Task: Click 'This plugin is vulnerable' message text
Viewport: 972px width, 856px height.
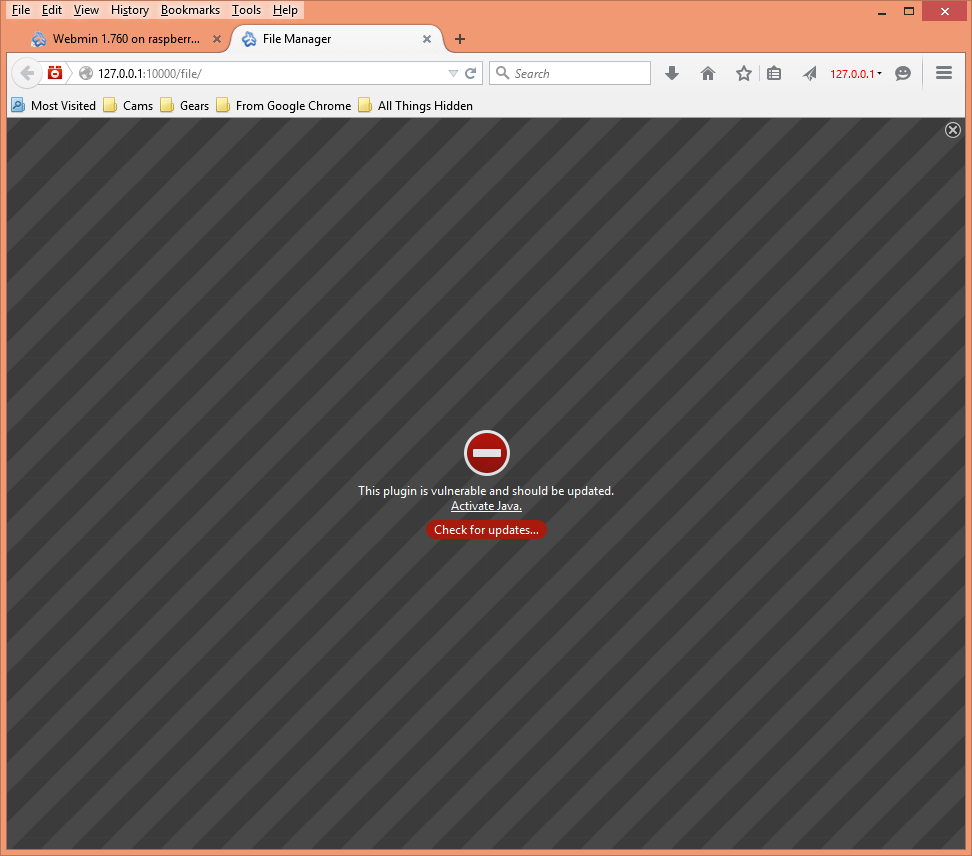Action: 486,490
